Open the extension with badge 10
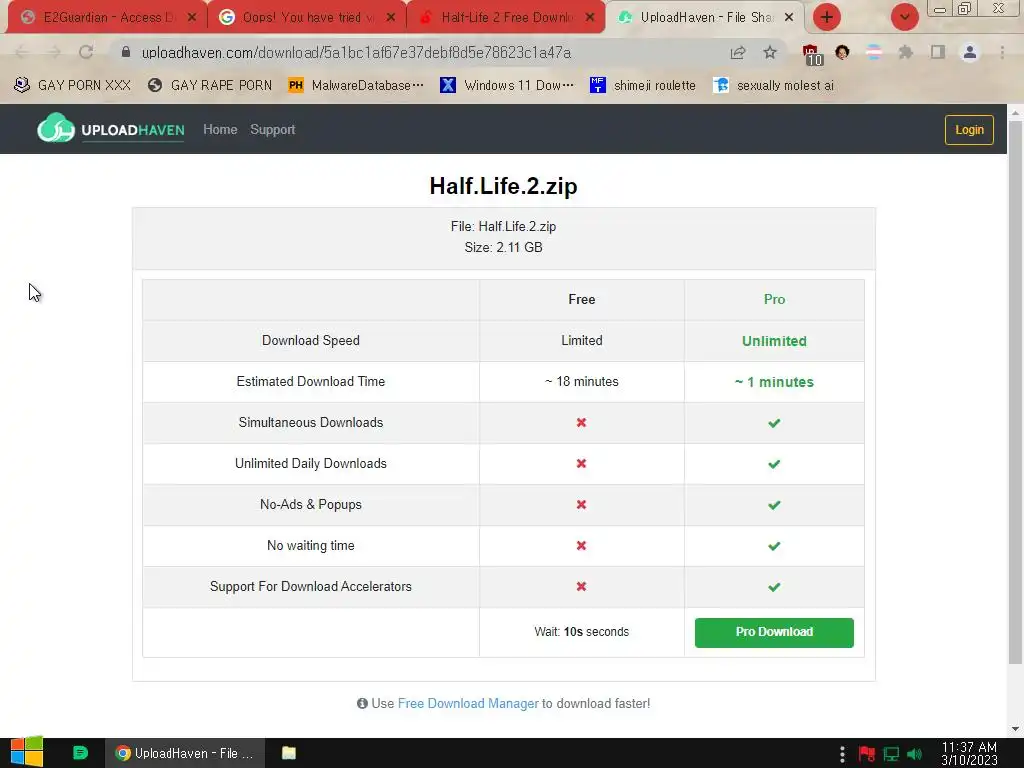 tap(811, 54)
